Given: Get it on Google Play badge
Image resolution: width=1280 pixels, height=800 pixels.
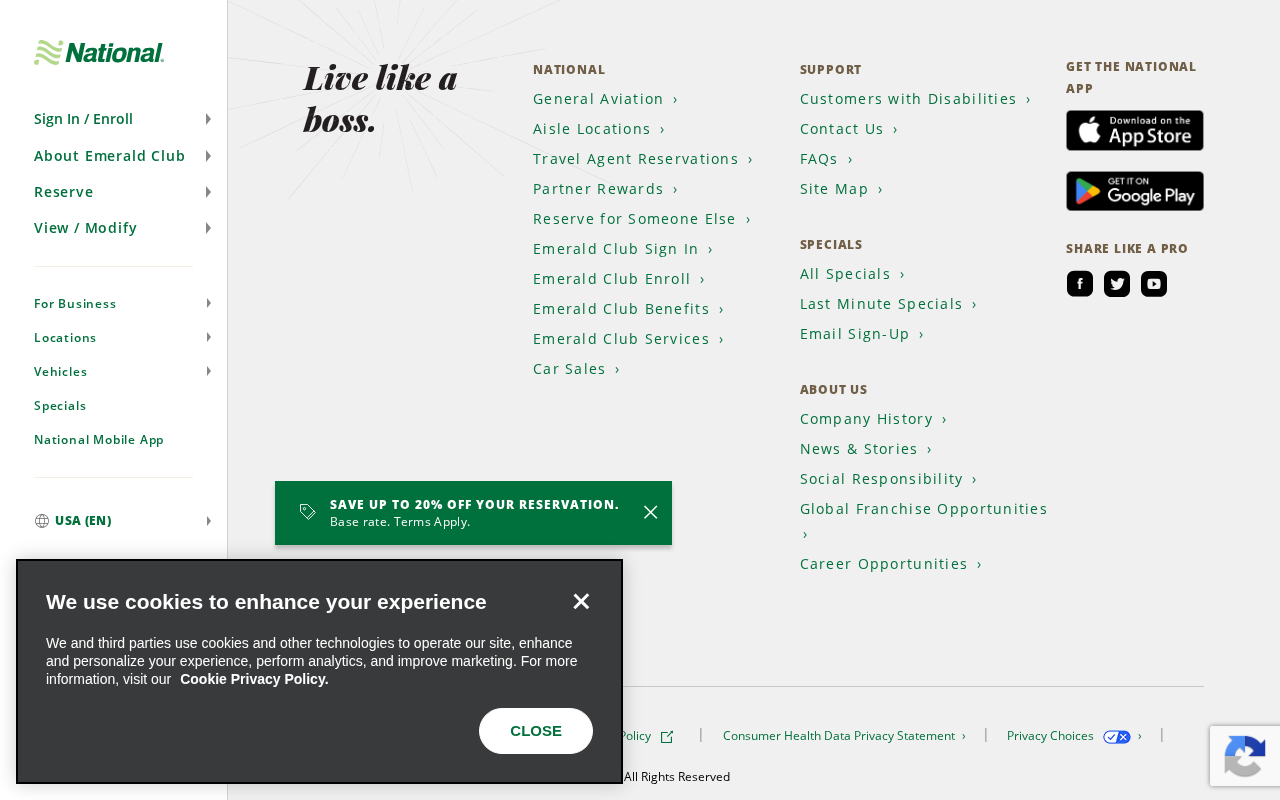Looking at the screenshot, I should tap(1135, 191).
